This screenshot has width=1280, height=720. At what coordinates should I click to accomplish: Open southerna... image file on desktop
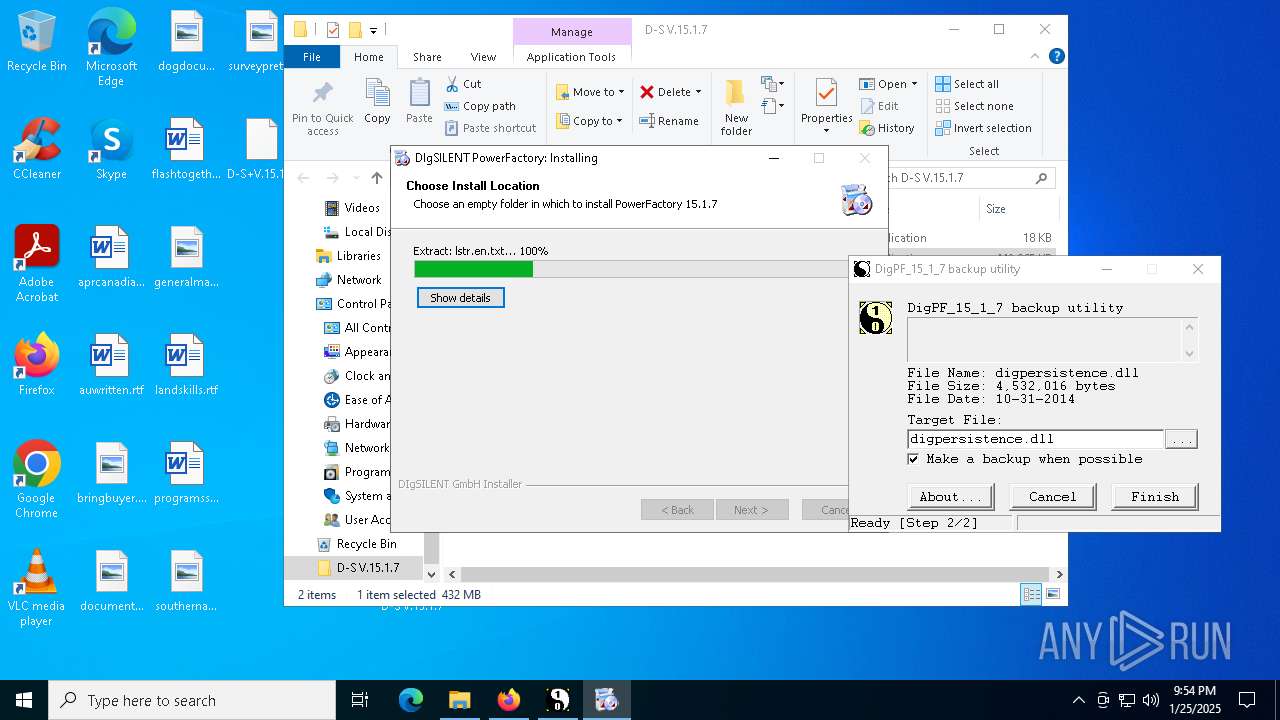[x=186, y=581]
